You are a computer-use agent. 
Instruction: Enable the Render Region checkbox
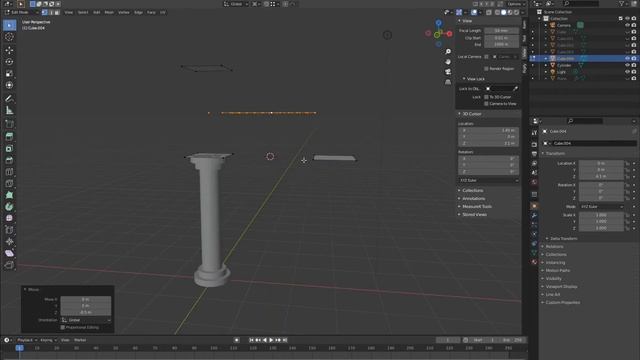click(486, 69)
